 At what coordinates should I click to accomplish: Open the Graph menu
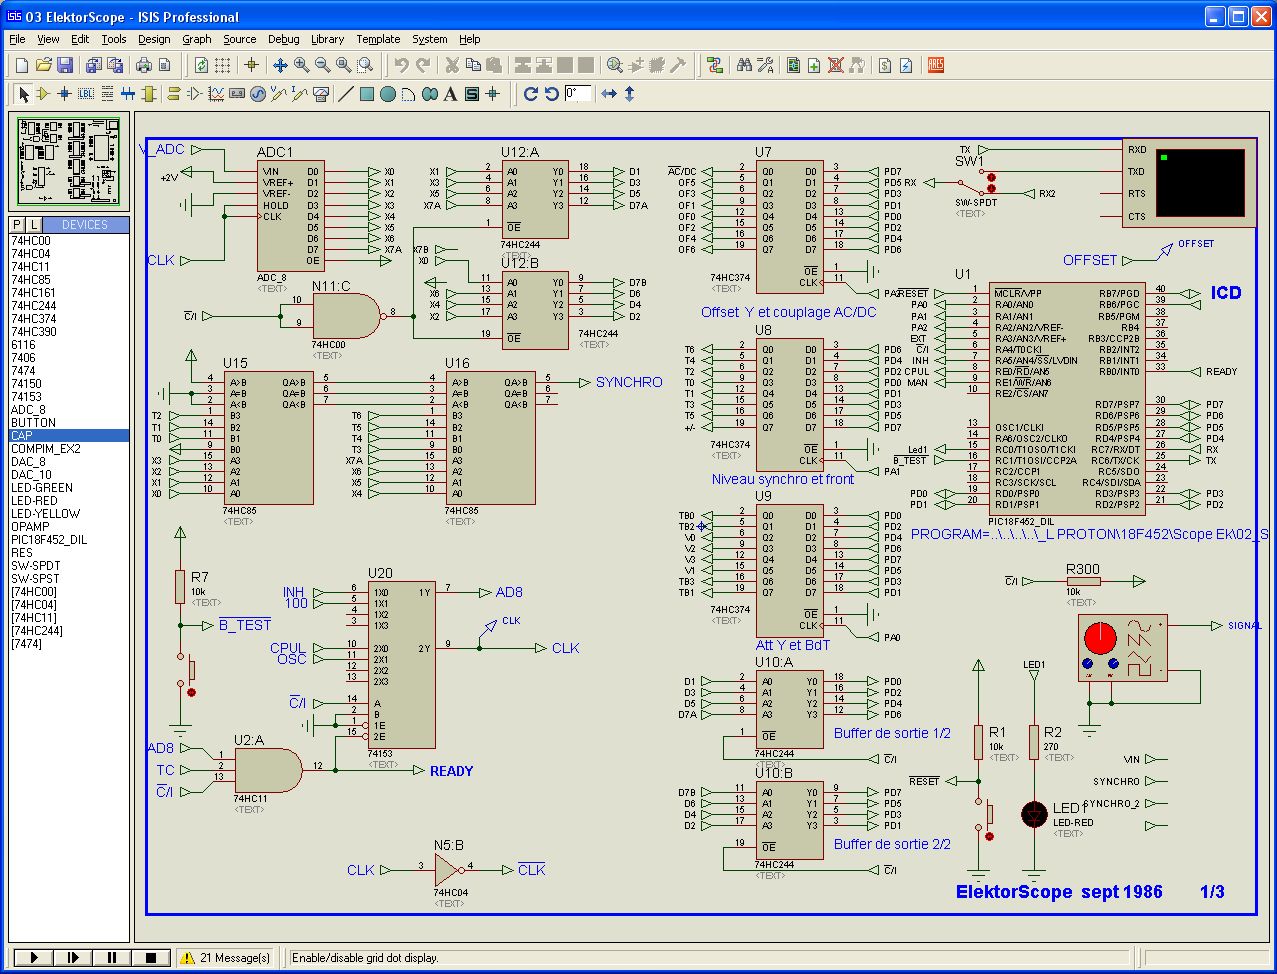(x=197, y=39)
